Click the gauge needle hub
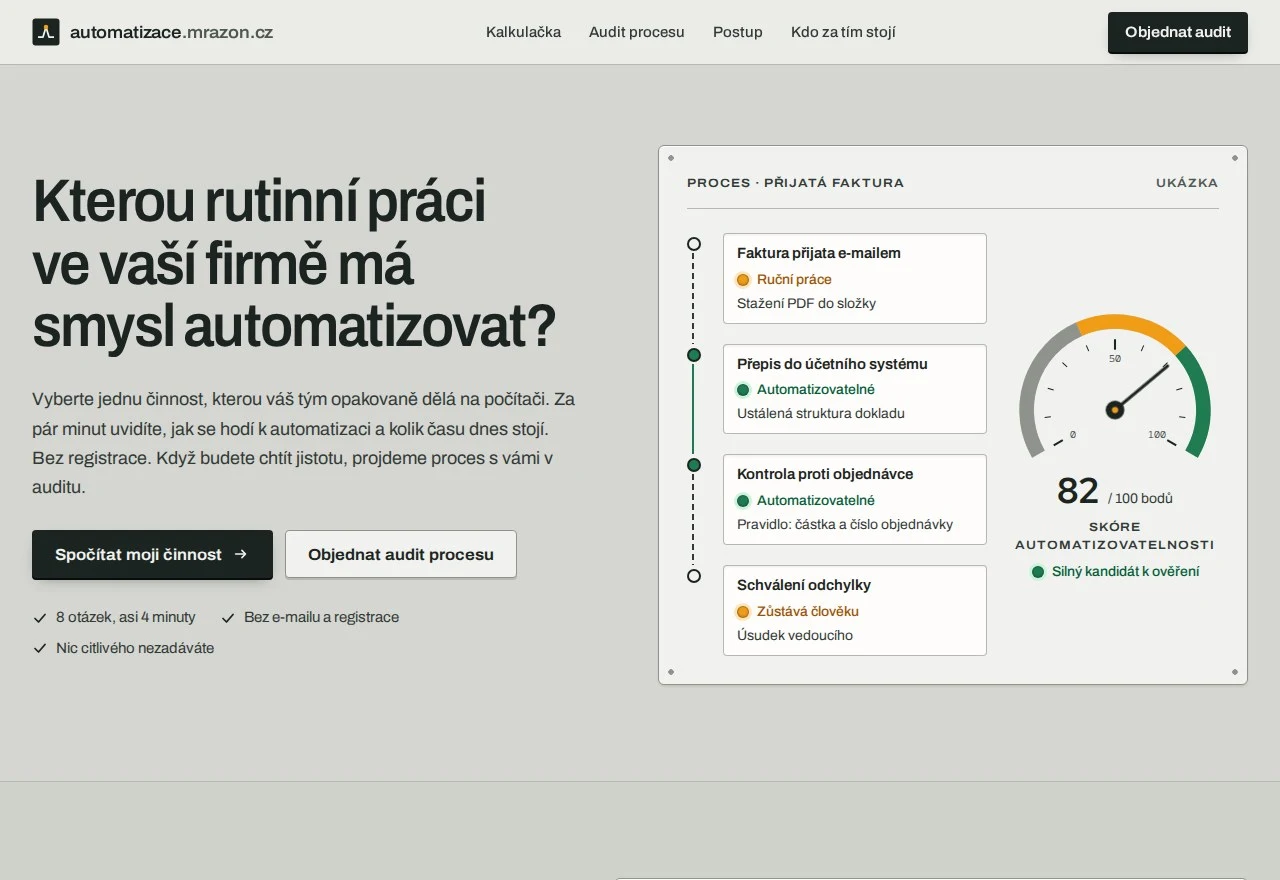Image resolution: width=1280 pixels, height=880 pixels. tap(1115, 409)
